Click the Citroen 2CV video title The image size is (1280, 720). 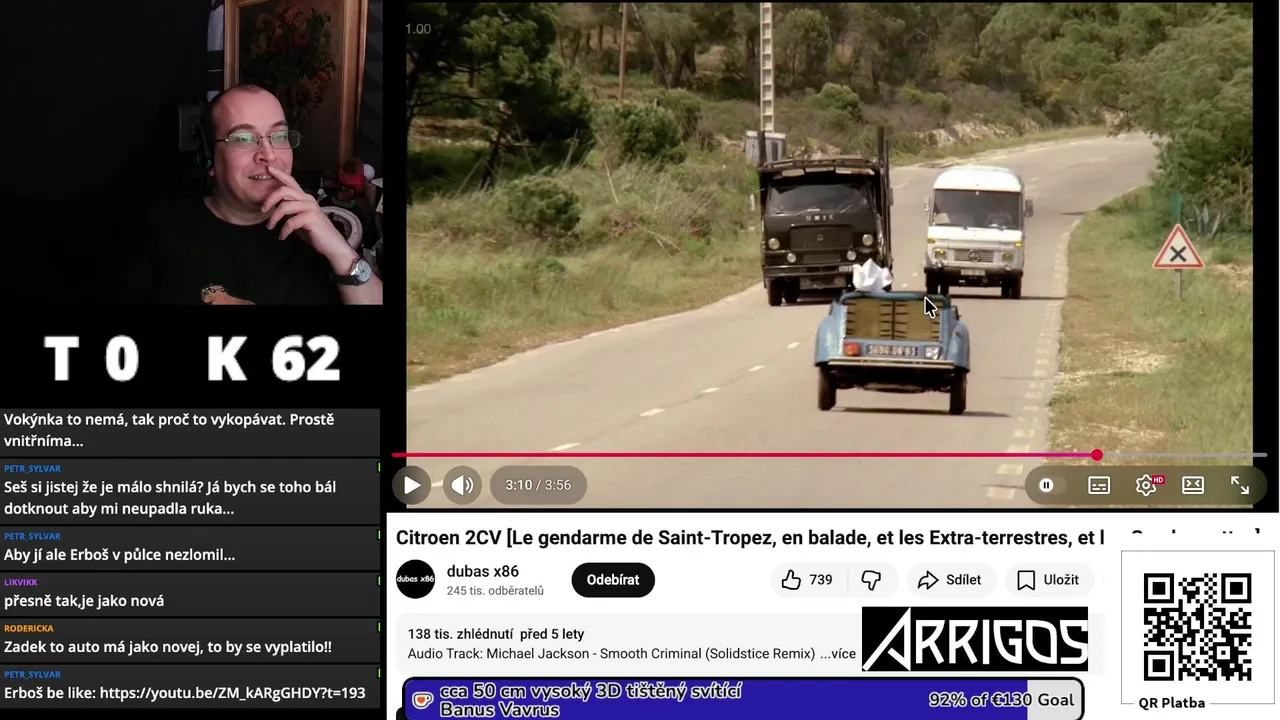pos(749,538)
